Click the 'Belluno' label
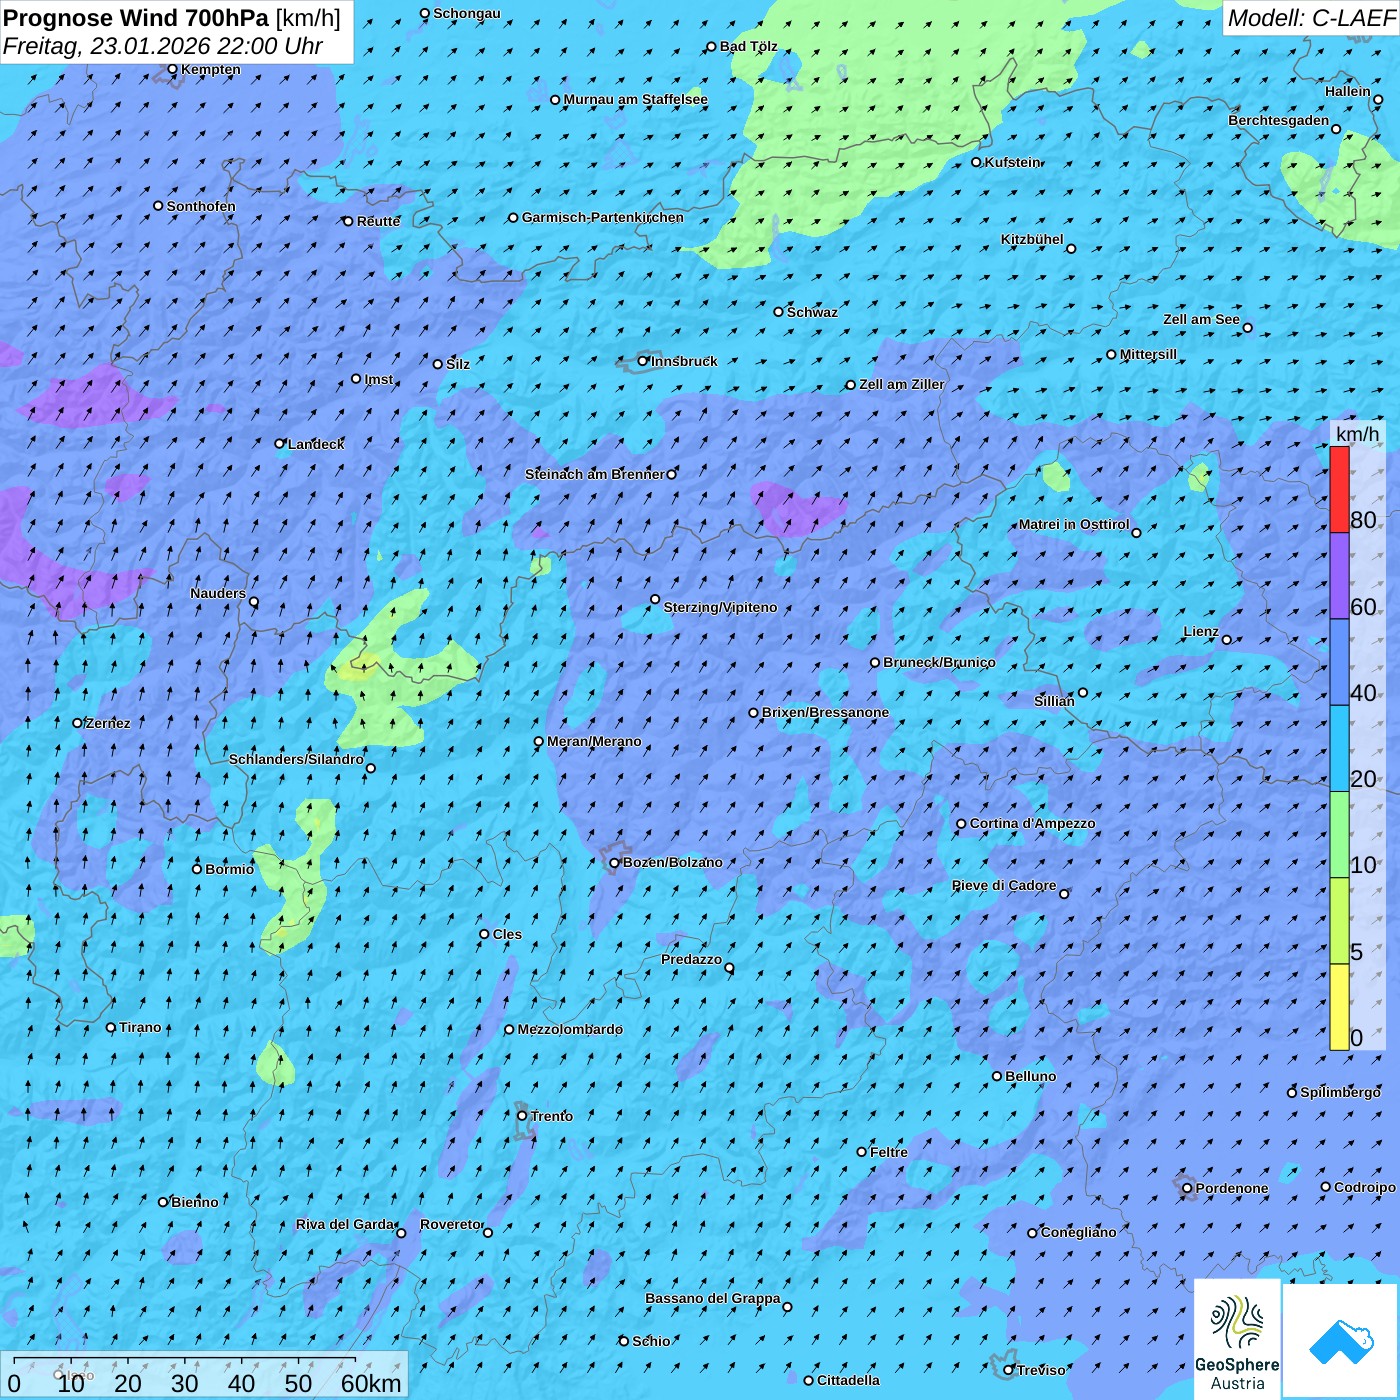The width and height of the screenshot is (1400, 1400). tap(1030, 1076)
